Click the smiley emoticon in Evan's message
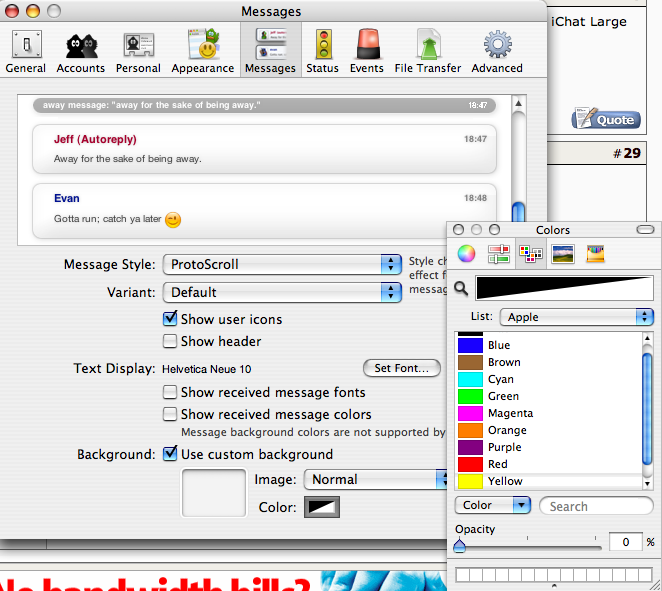Screen dimensions: 662x591 pyautogui.click(x=173, y=220)
